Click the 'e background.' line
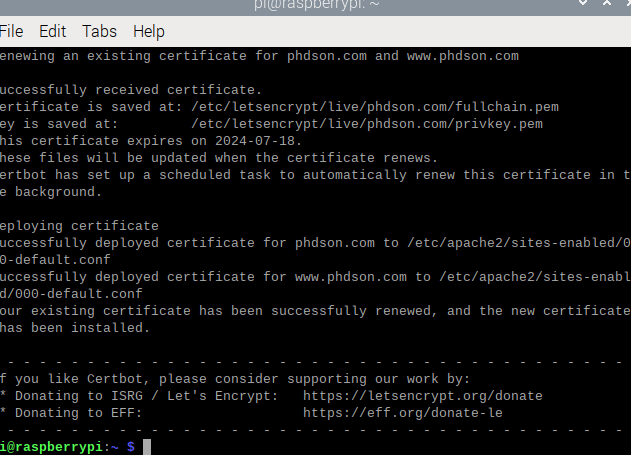 (51, 192)
